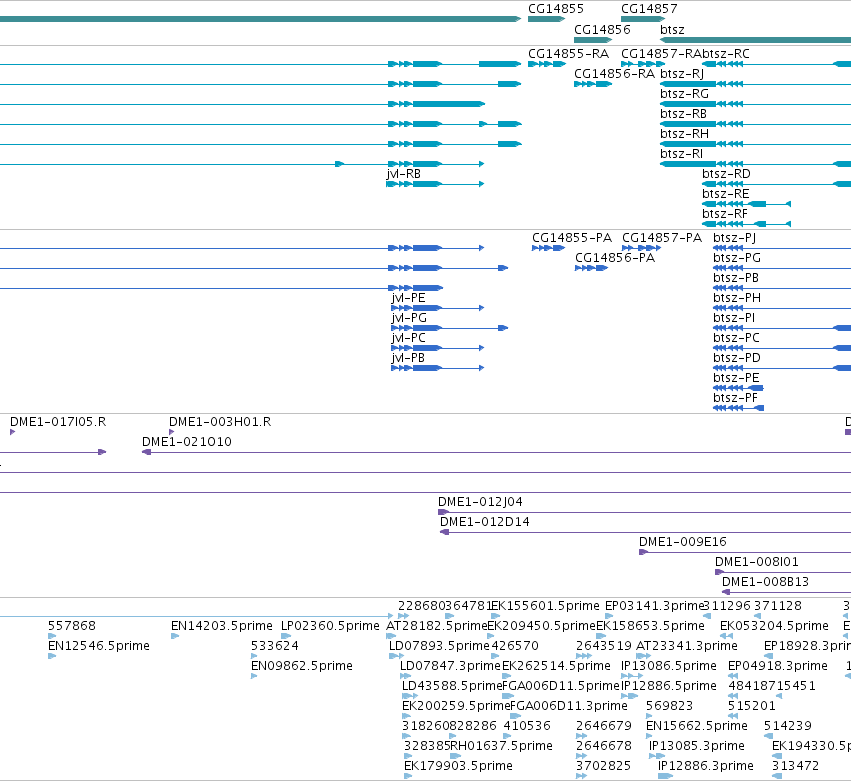Click the 410536 feature label
851x781 pixels.
pos(527,726)
